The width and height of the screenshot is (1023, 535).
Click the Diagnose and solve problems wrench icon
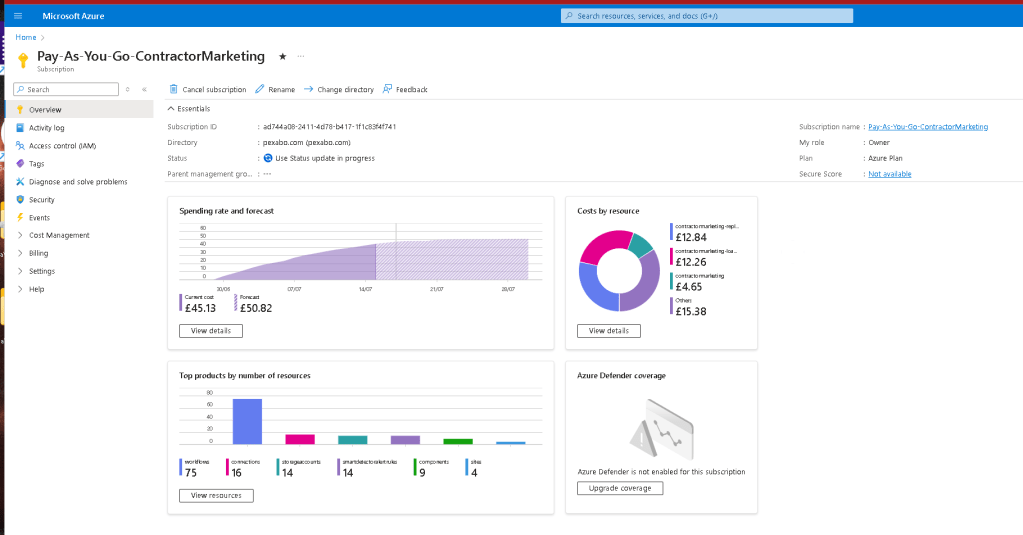[20, 181]
